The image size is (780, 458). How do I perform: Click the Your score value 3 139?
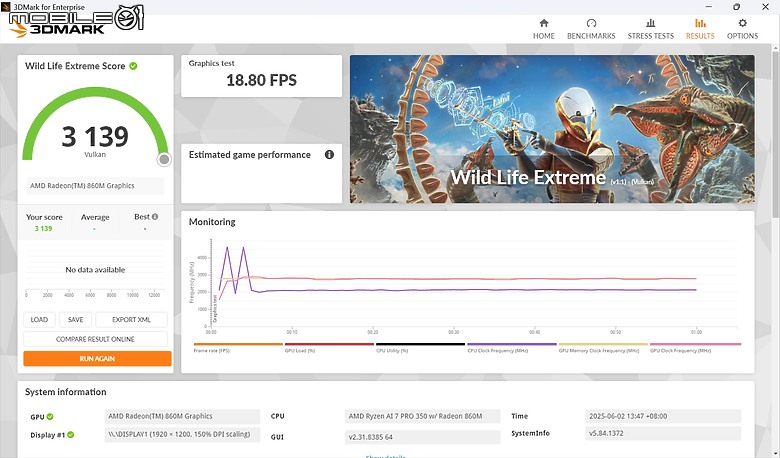pyautogui.click(x=43, y=229)
